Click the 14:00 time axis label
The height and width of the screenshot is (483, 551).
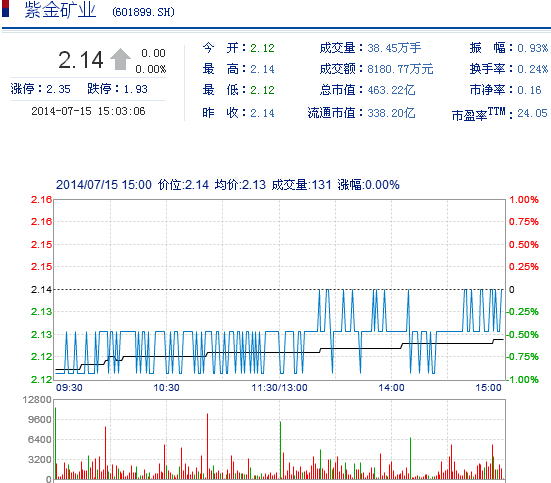(x=391, y=387)
